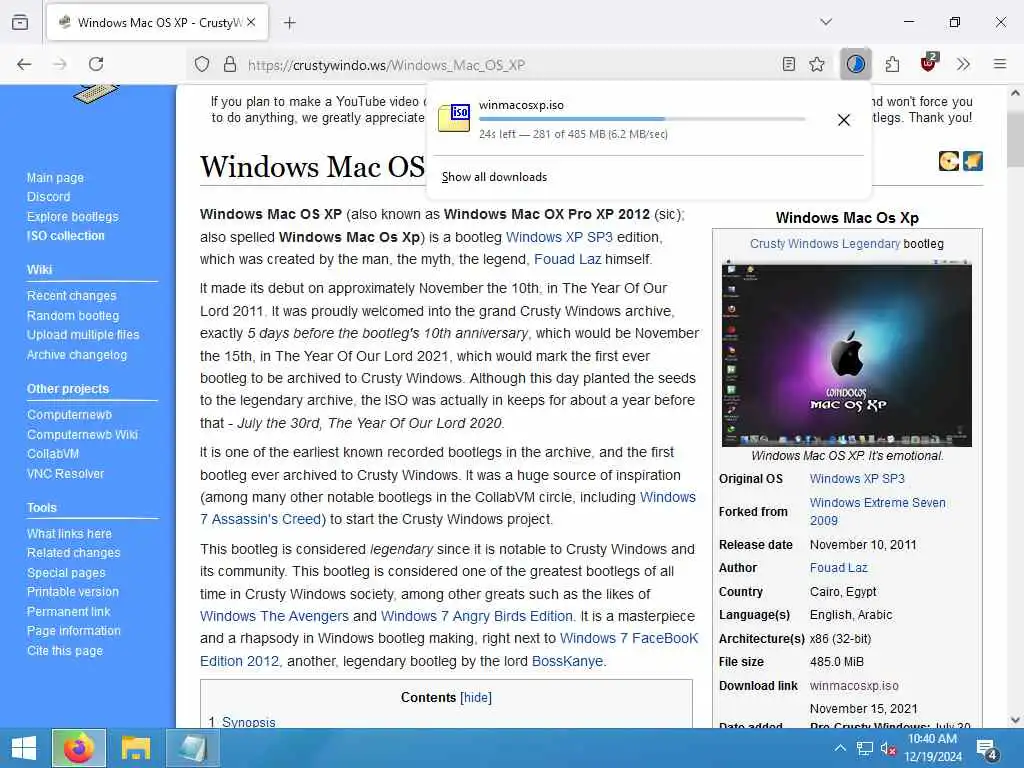Image resolution: width=1024 pixels, height=768 pixels.
Task: Collapse contents with the hide toggle
Action: point(476,697)
